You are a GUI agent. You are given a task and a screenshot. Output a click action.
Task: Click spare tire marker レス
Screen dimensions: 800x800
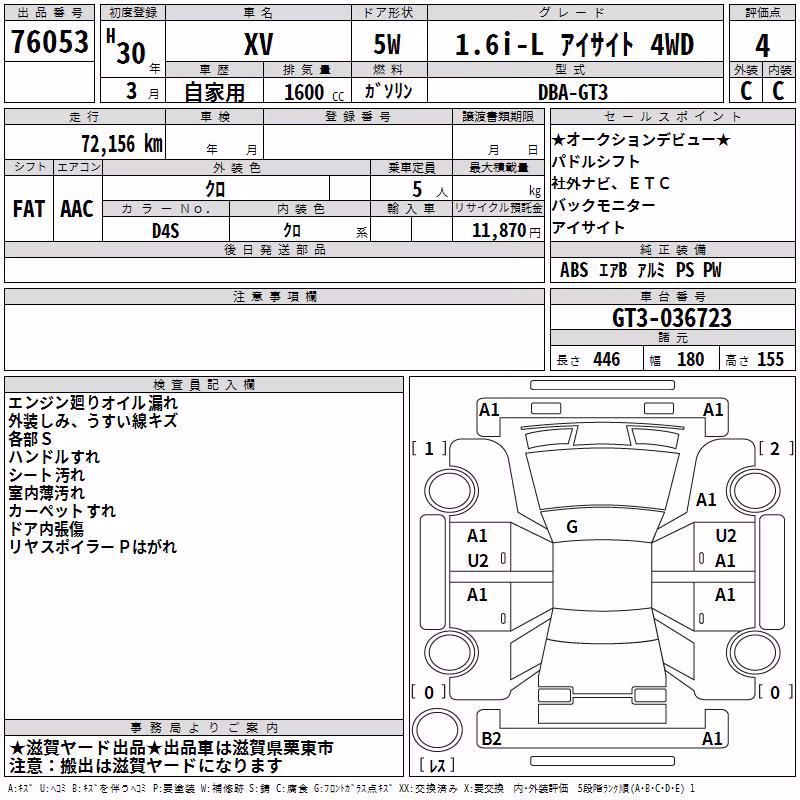point(437,765)
